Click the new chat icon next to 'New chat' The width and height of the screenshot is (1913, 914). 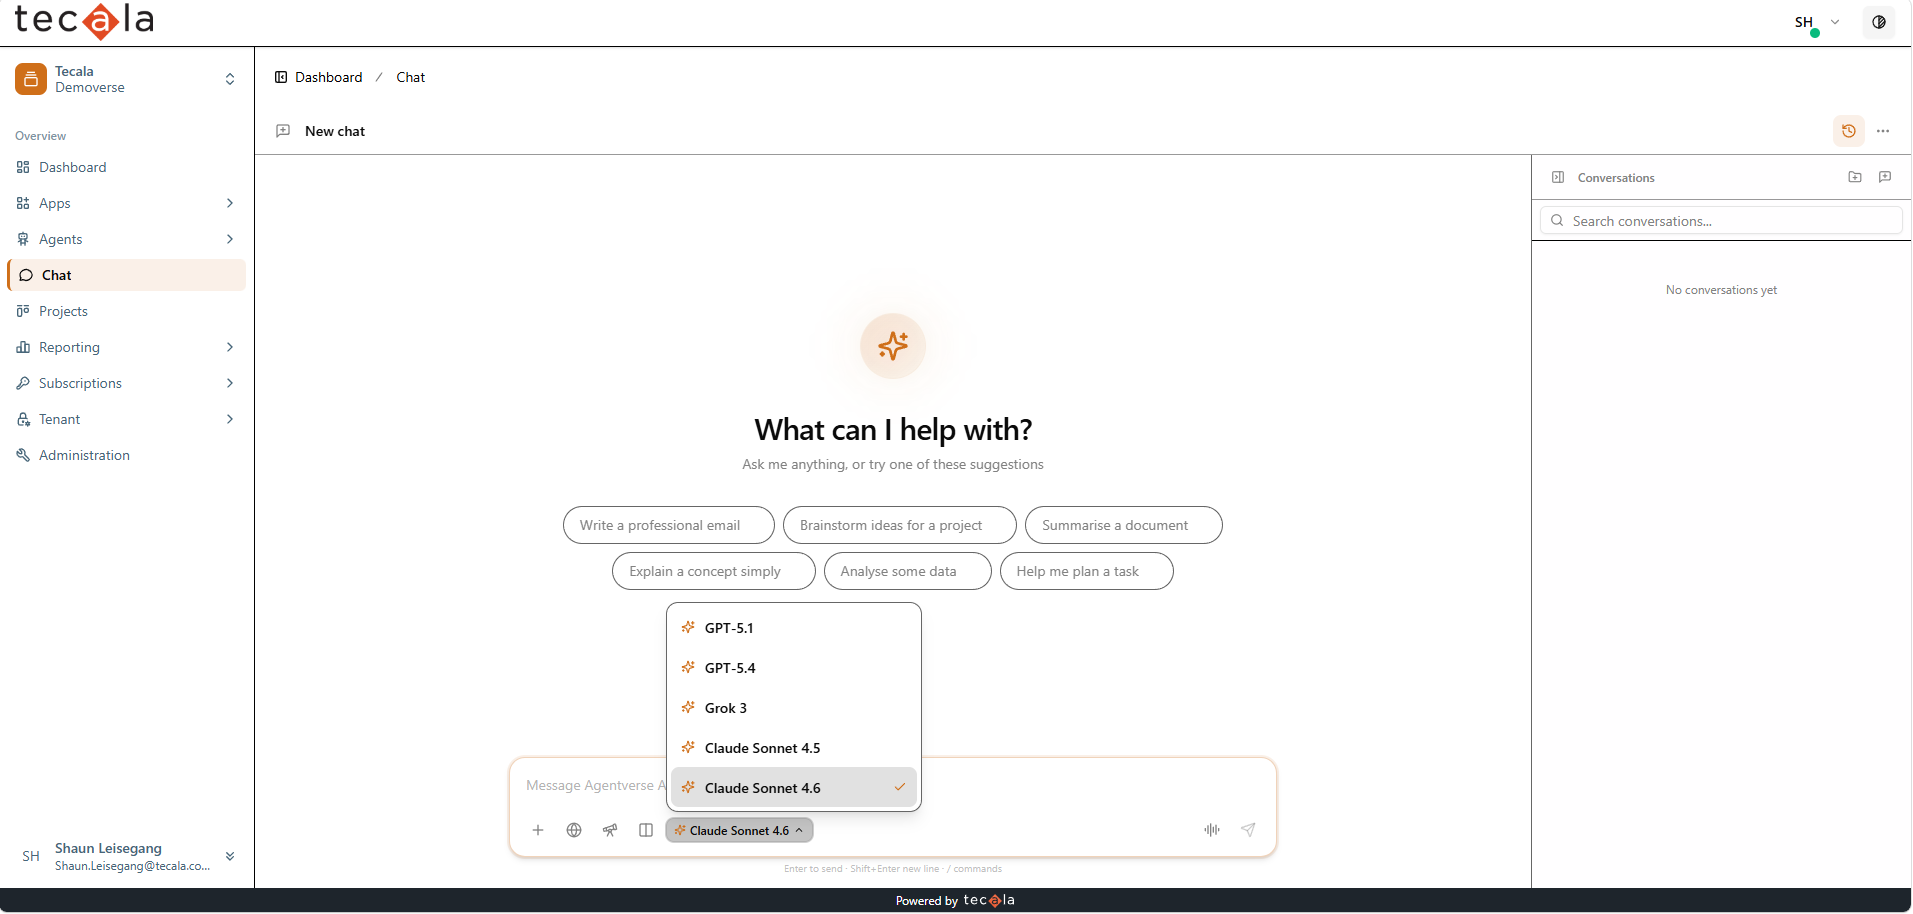283,131
